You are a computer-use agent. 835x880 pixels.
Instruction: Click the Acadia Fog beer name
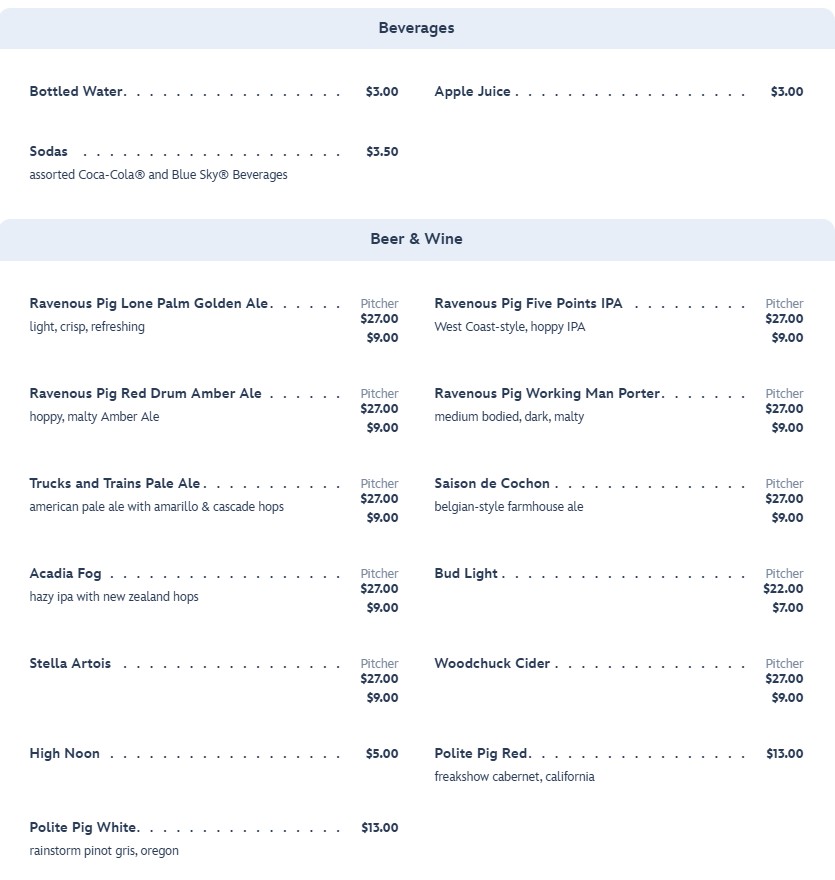[x=65, y=574]
